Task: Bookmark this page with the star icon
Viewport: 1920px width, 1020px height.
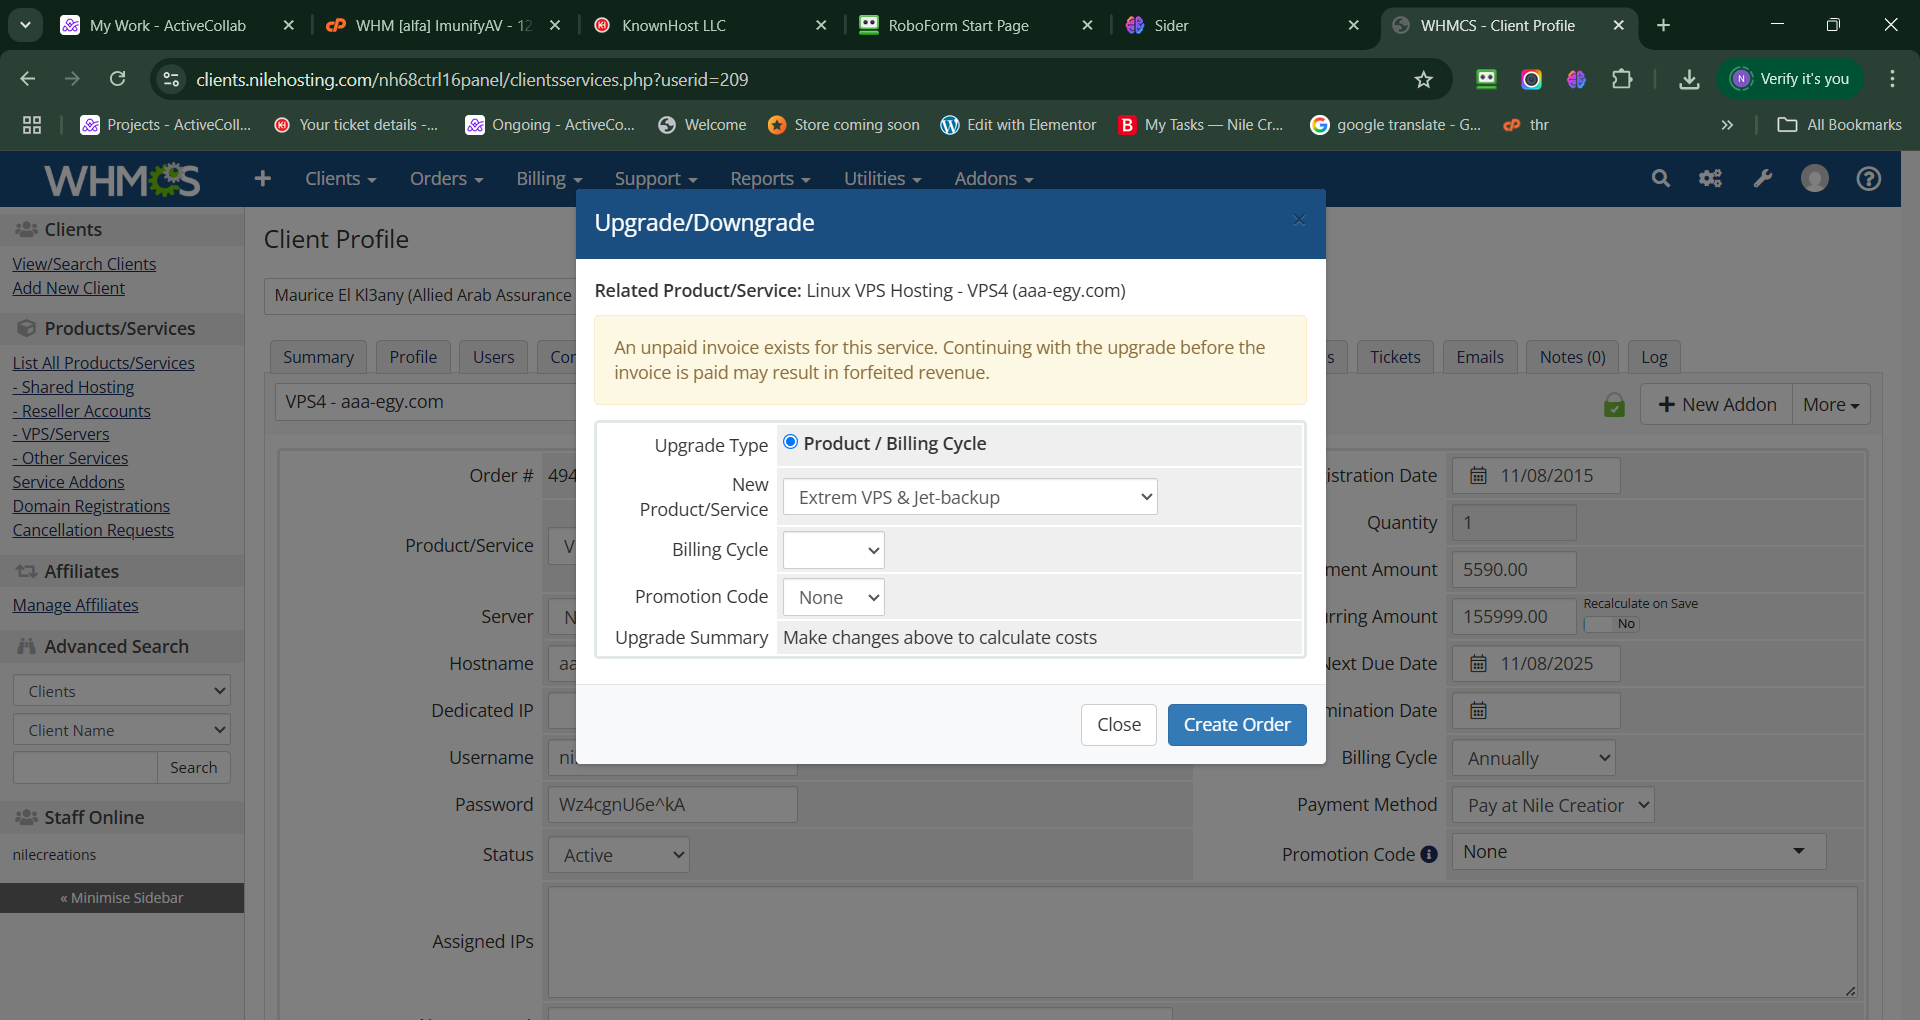Action: 1424,79
